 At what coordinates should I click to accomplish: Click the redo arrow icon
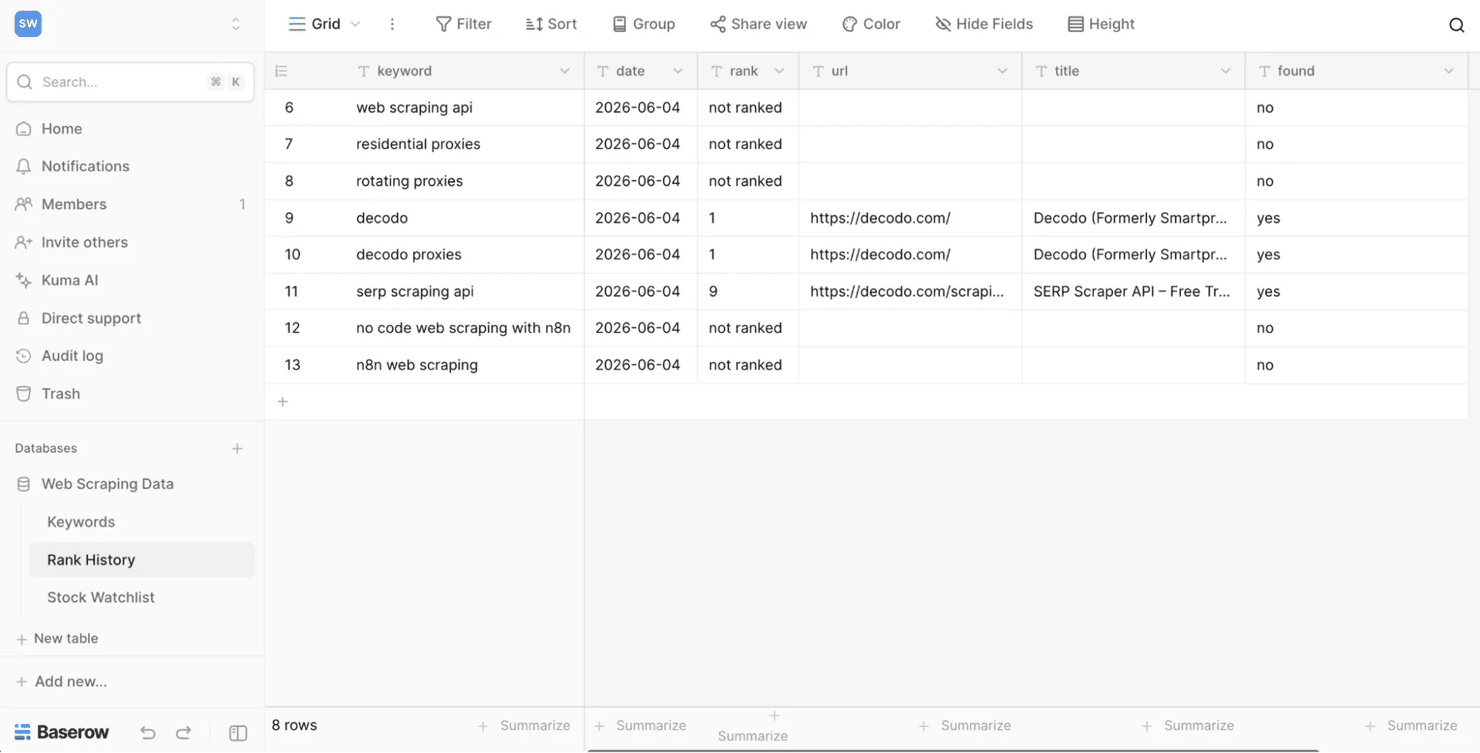(x=183, y=733)
